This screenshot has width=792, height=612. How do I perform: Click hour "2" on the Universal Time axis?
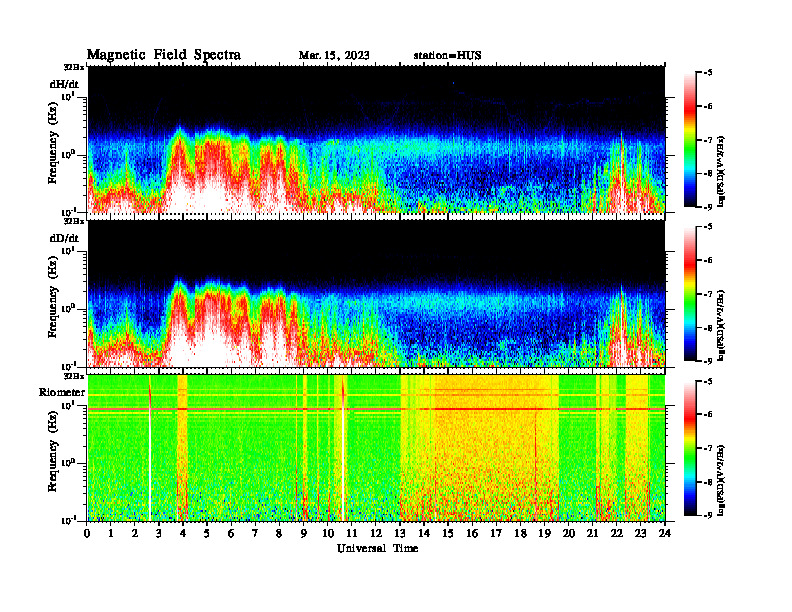tap(135, 534)
